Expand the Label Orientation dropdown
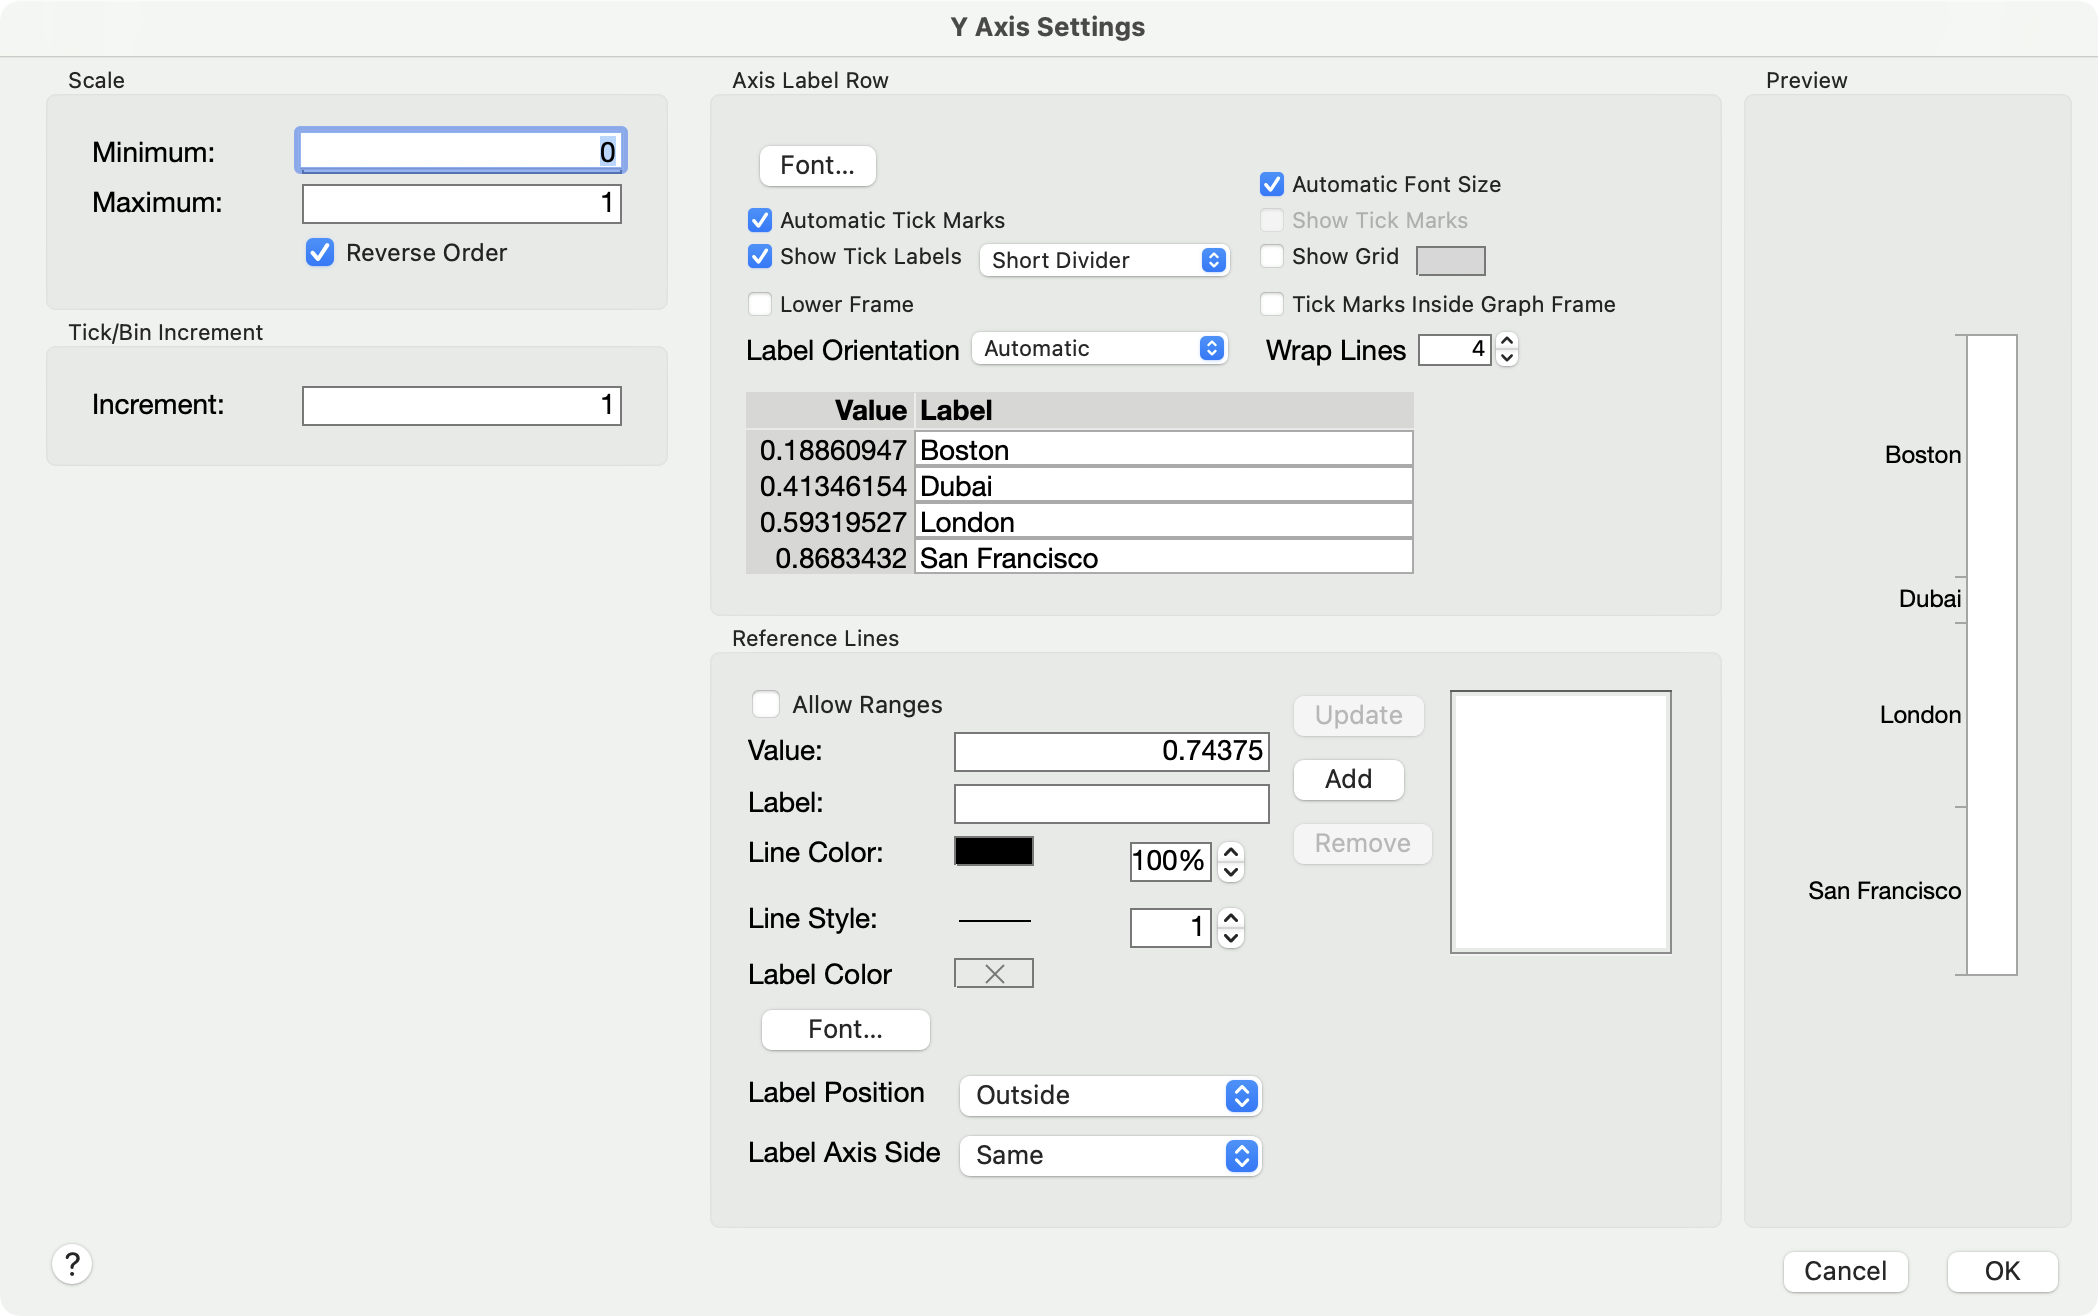The image size is (2098, 1316). (1100, 348)
